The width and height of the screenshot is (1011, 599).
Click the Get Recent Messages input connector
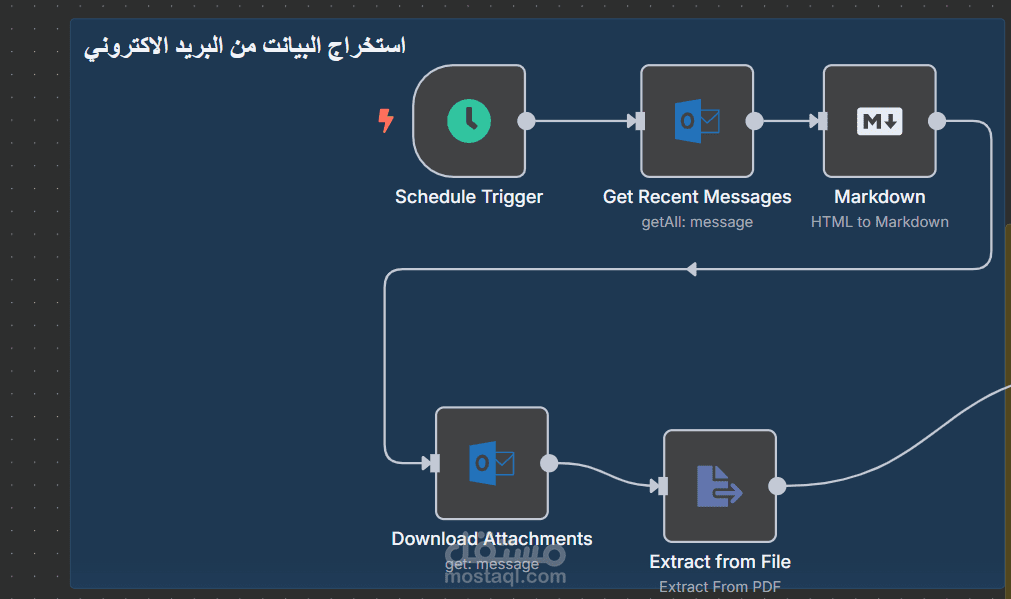[637, 121]
